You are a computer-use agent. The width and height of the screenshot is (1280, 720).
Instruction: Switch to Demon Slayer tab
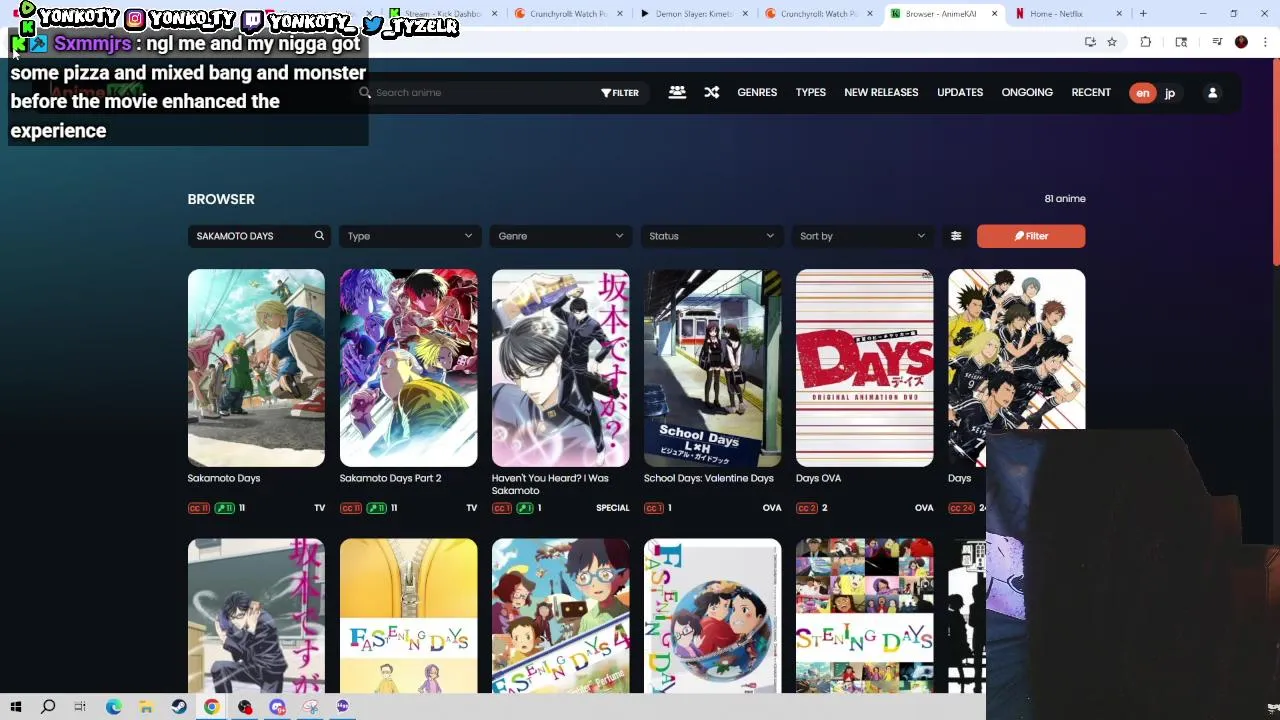point(695,14)
